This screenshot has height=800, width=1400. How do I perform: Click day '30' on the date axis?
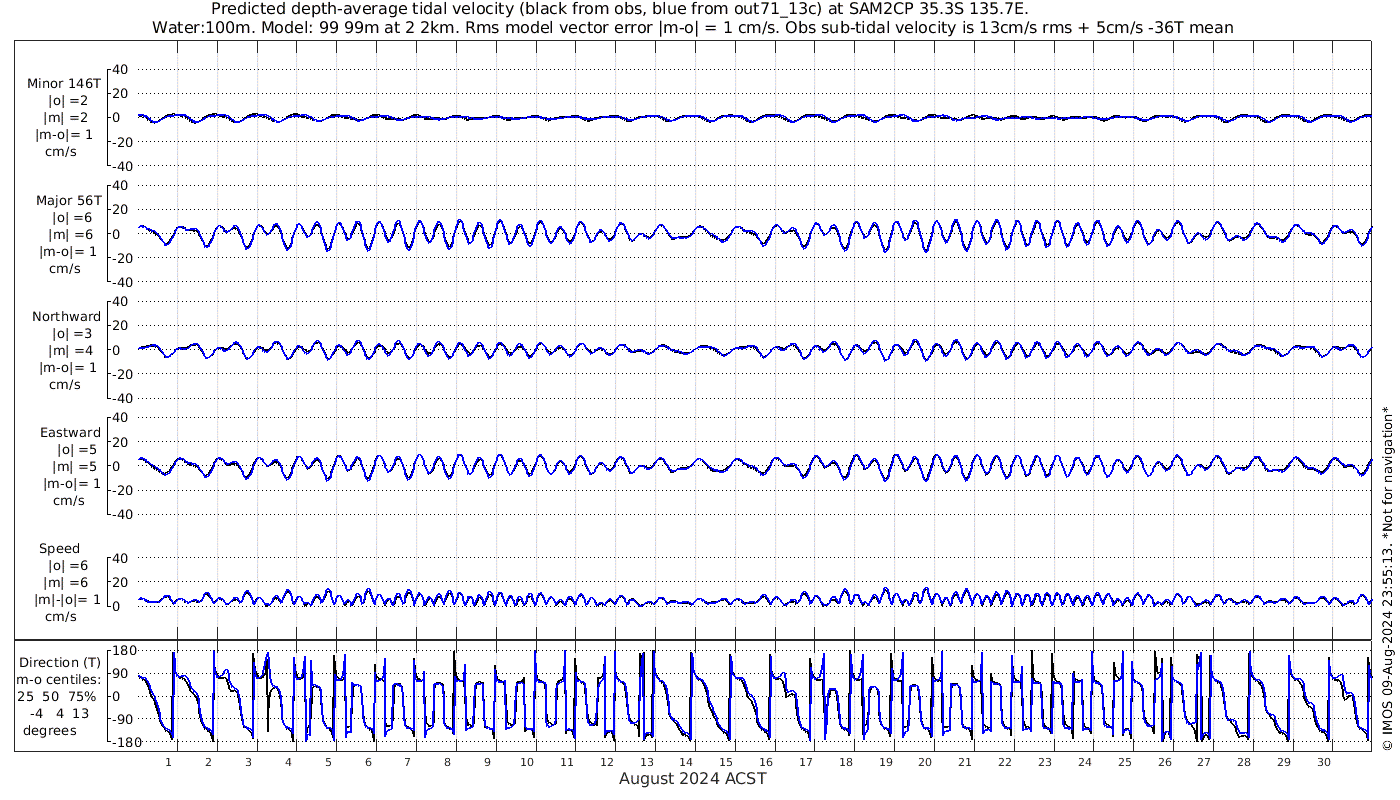click(1324, 762)
